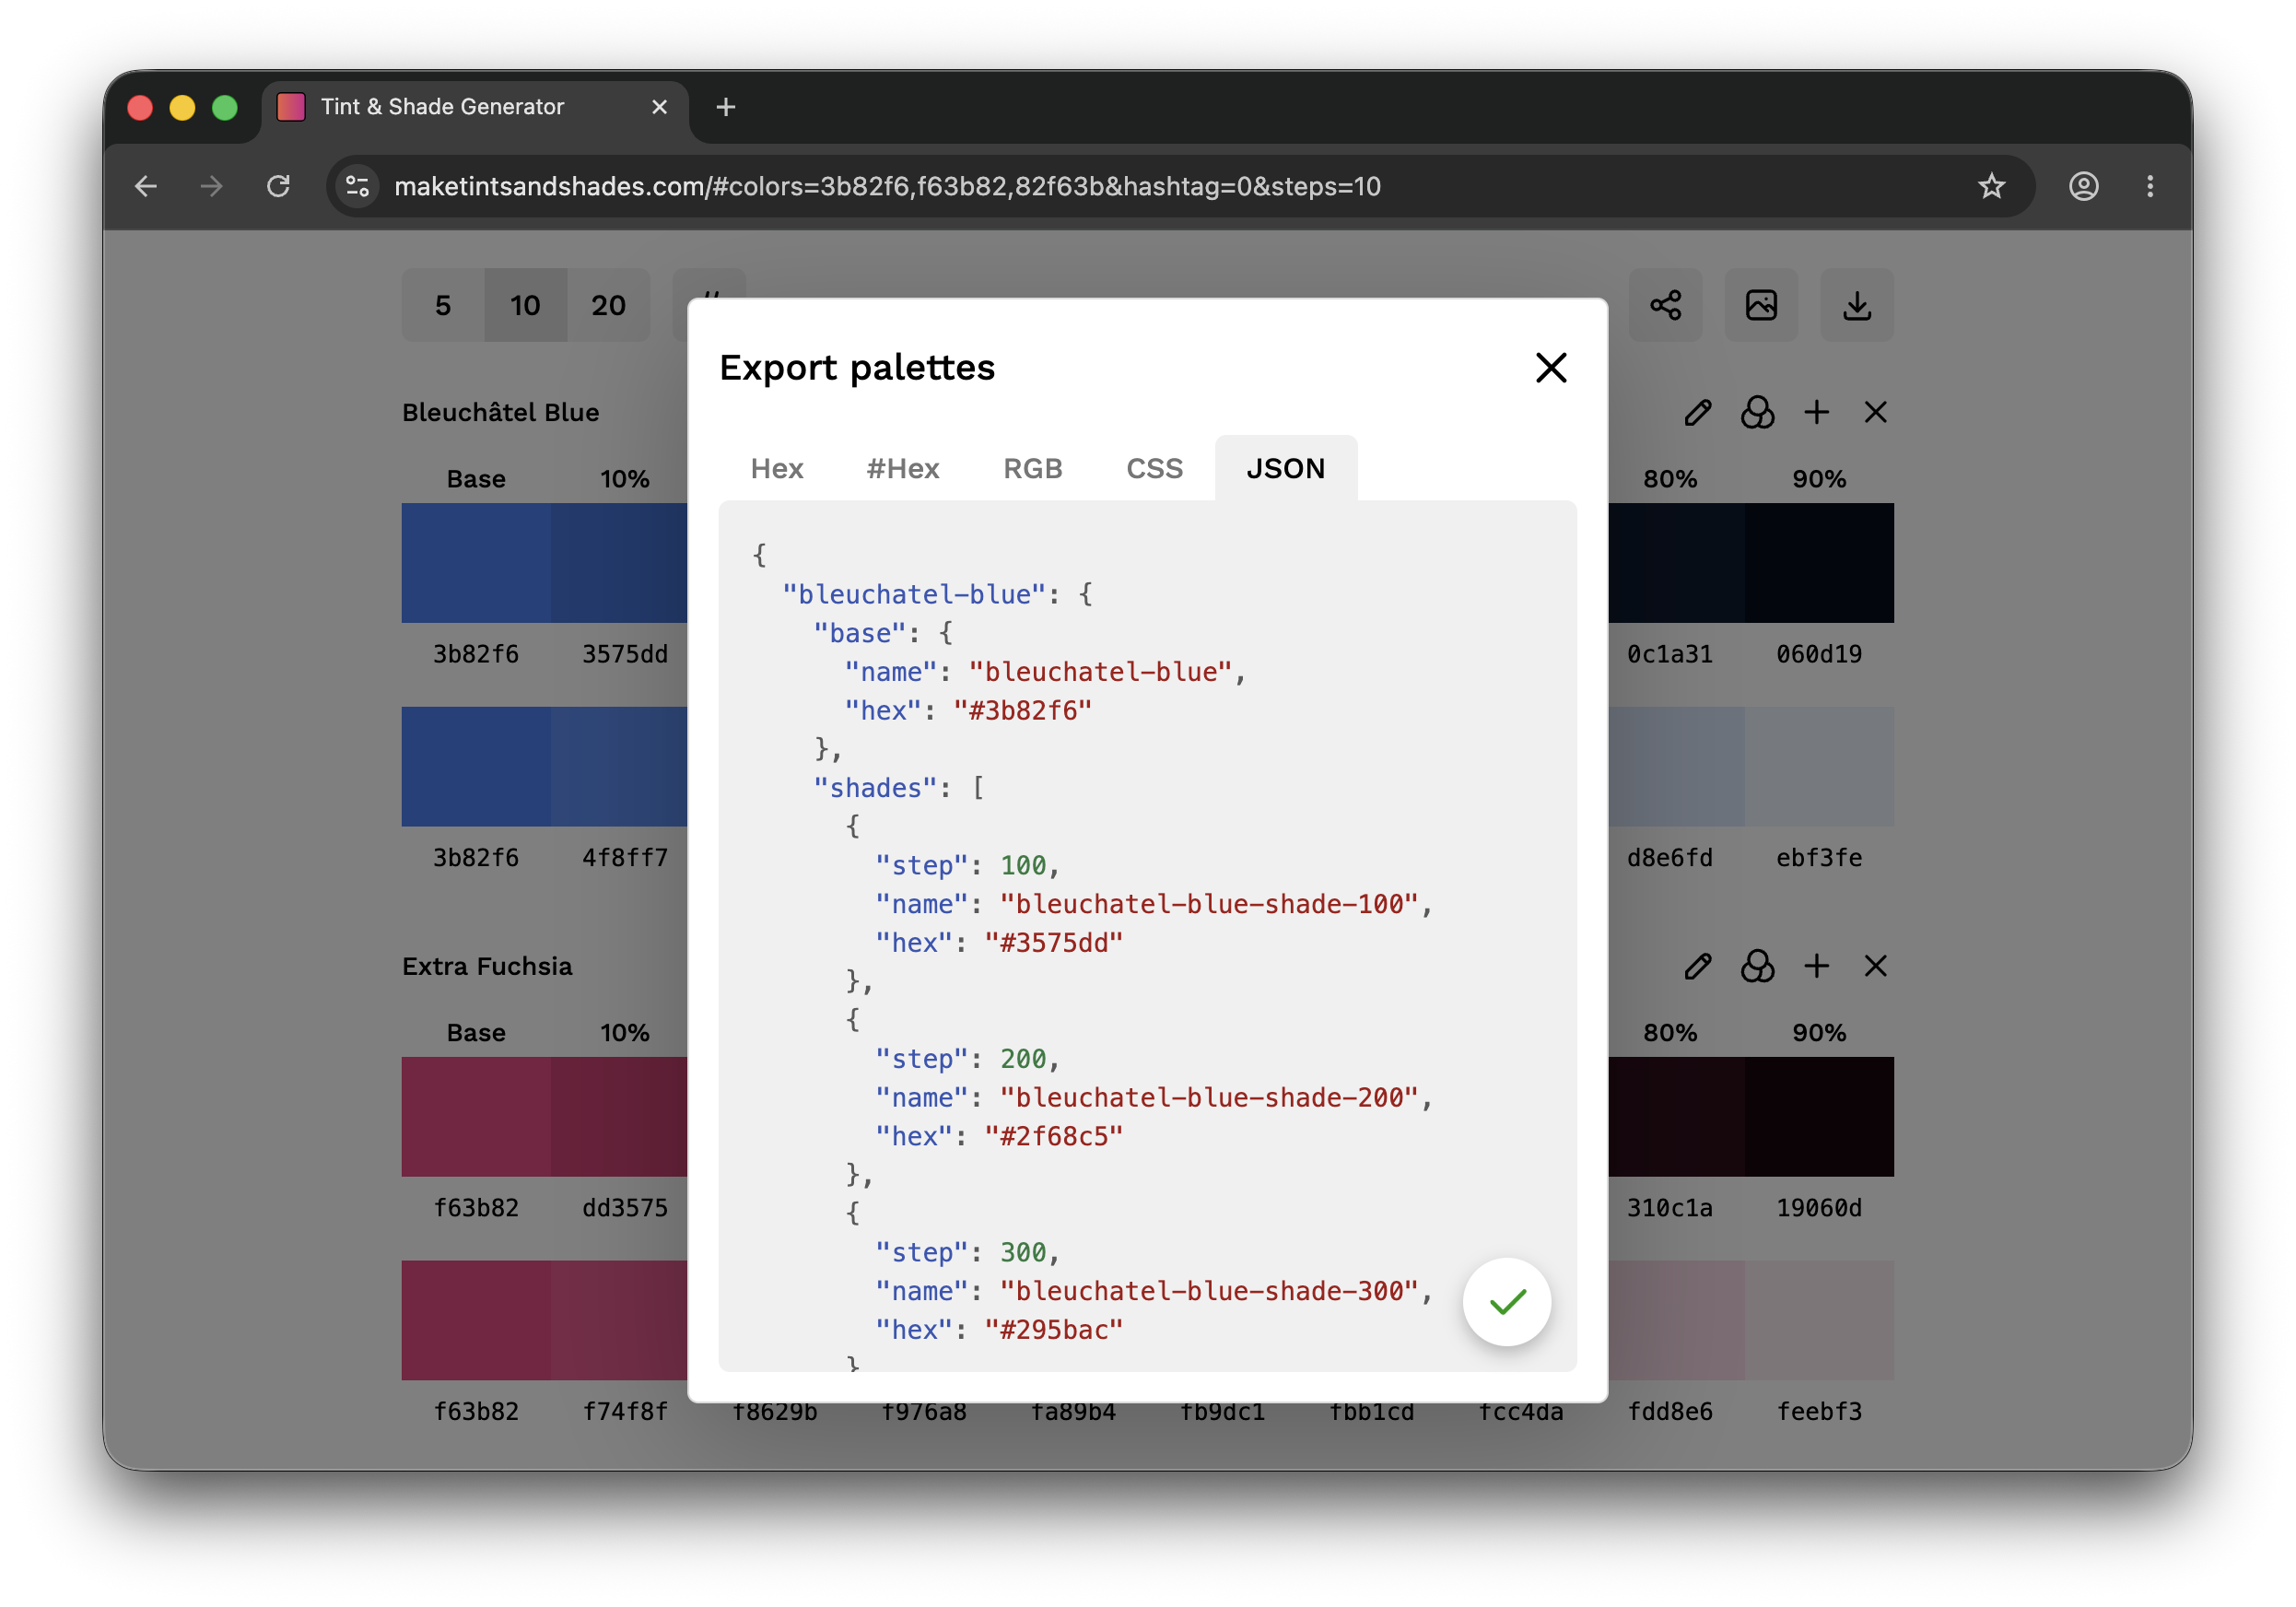Select the RGB export tab
The width and height of the screenshot is (2296, 1607).
tap(1032, 468)
